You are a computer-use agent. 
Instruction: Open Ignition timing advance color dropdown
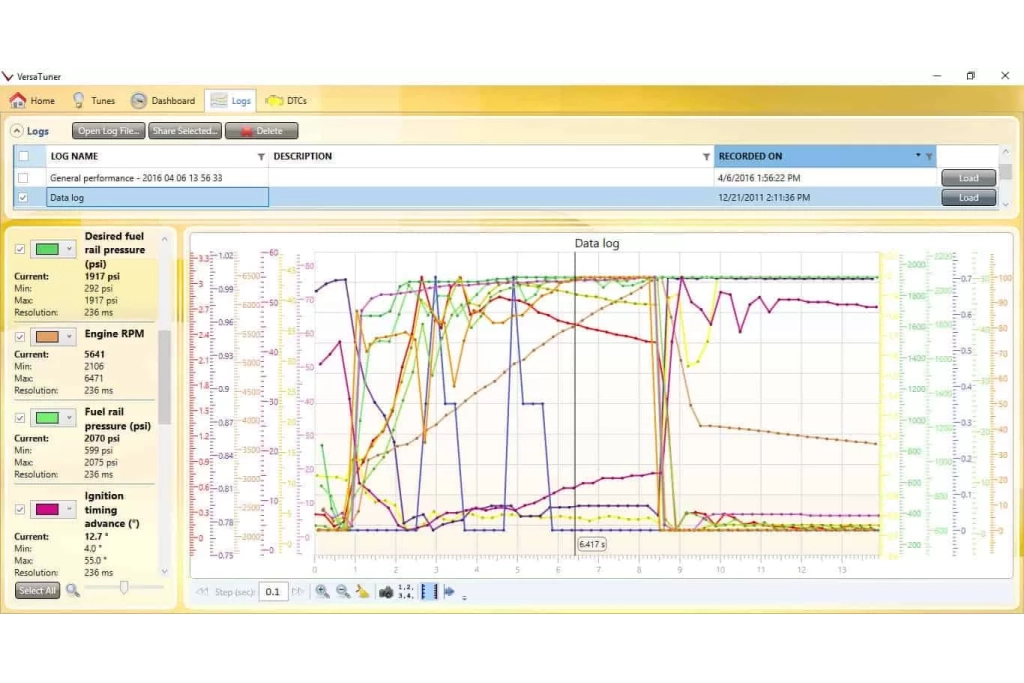69,510
